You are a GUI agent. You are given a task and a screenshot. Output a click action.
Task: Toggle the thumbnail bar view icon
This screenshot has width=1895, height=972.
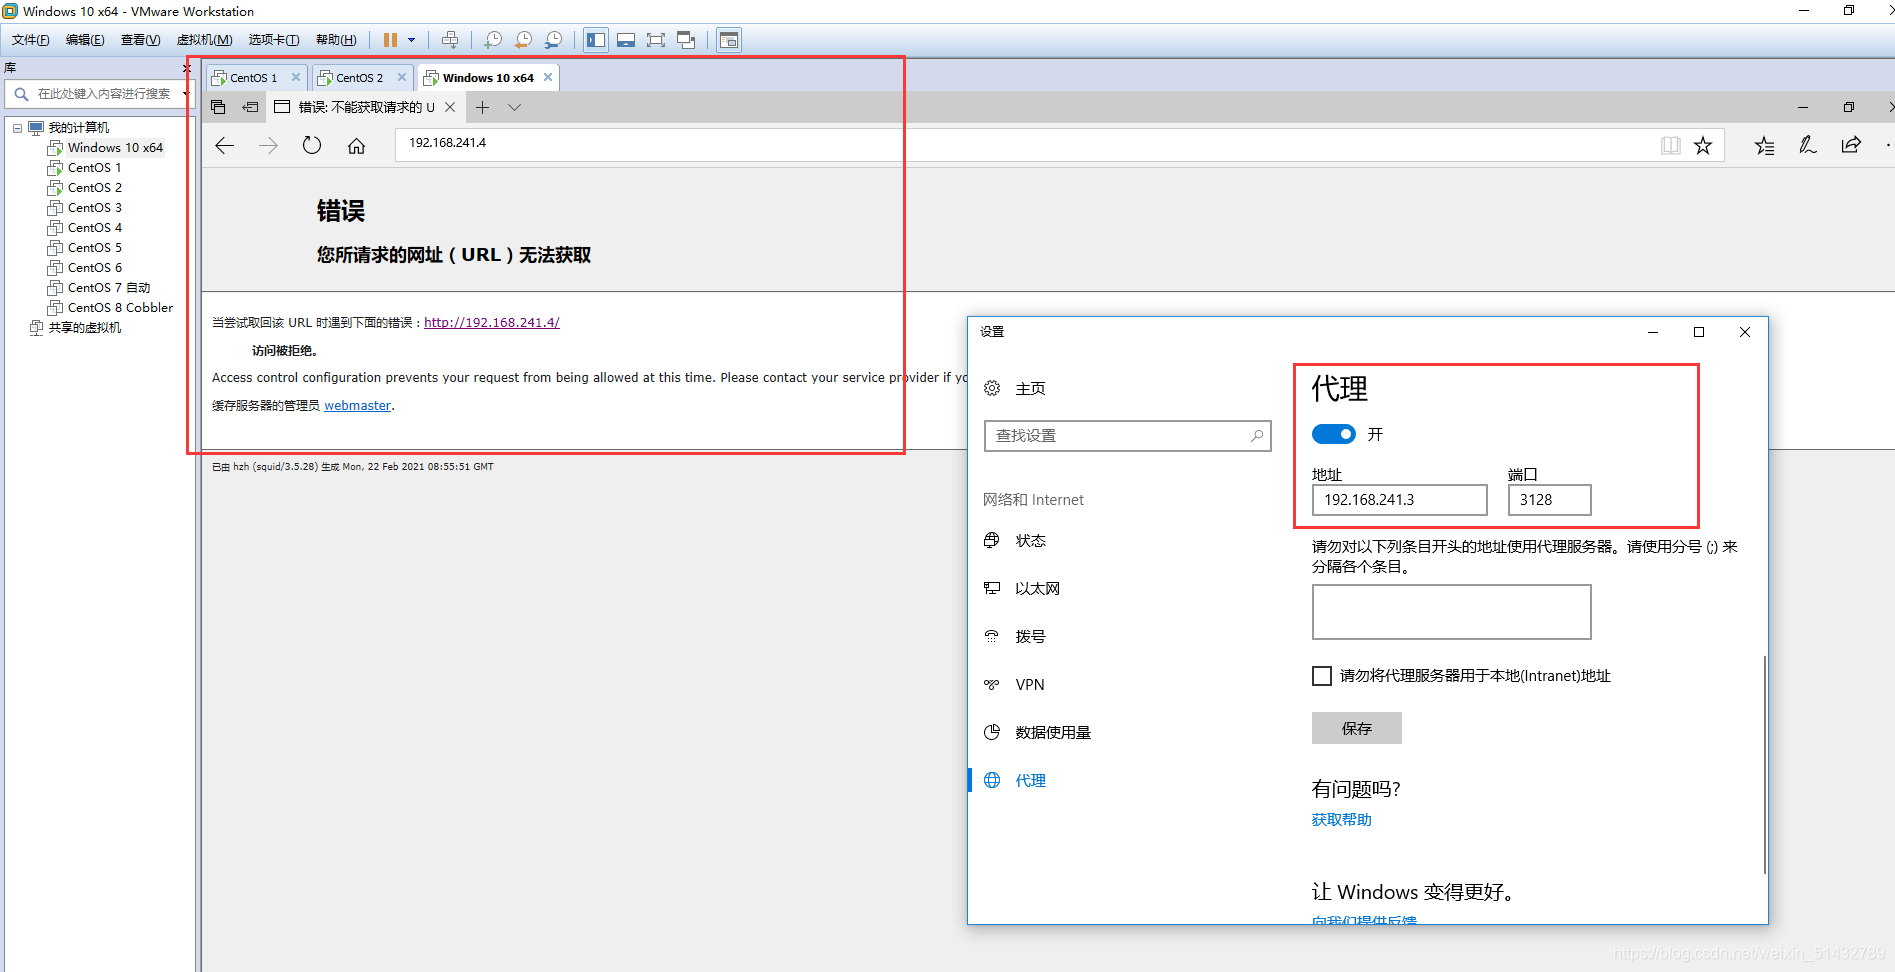(626, 40)
